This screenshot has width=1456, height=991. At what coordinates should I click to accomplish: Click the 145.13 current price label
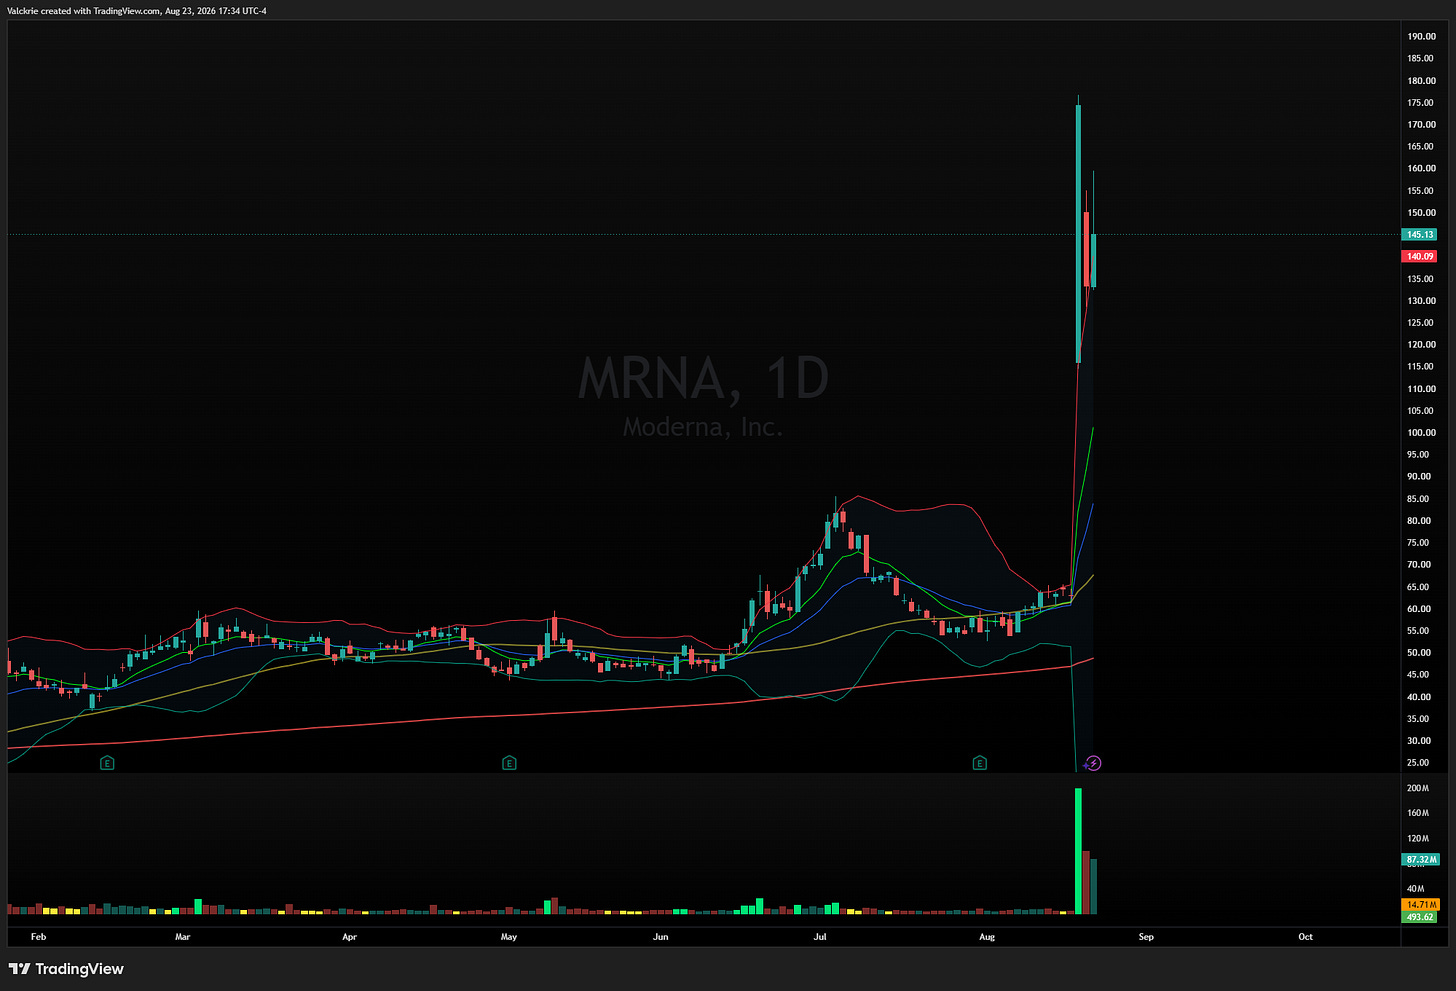[x=1420, y=235]
